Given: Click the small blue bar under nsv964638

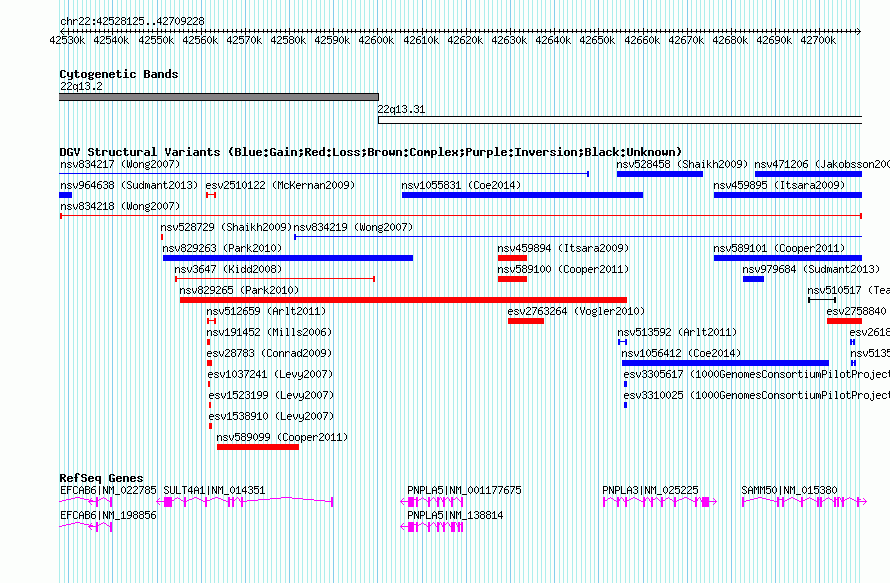Looking at the screenshot, I should pyautogui.click(x=65, y=195).
